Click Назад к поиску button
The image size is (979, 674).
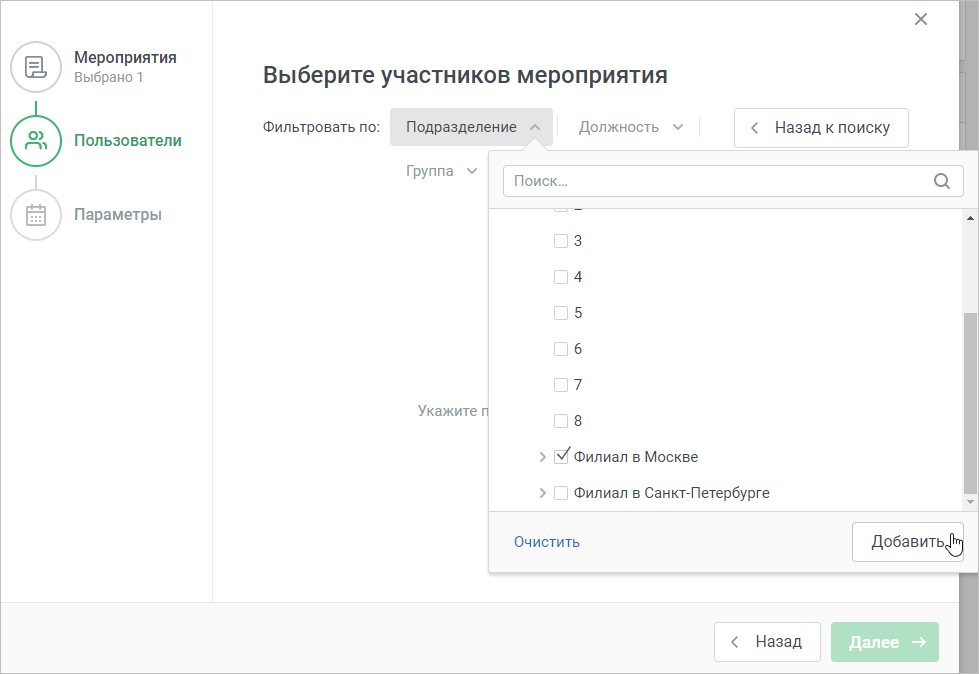821,128
